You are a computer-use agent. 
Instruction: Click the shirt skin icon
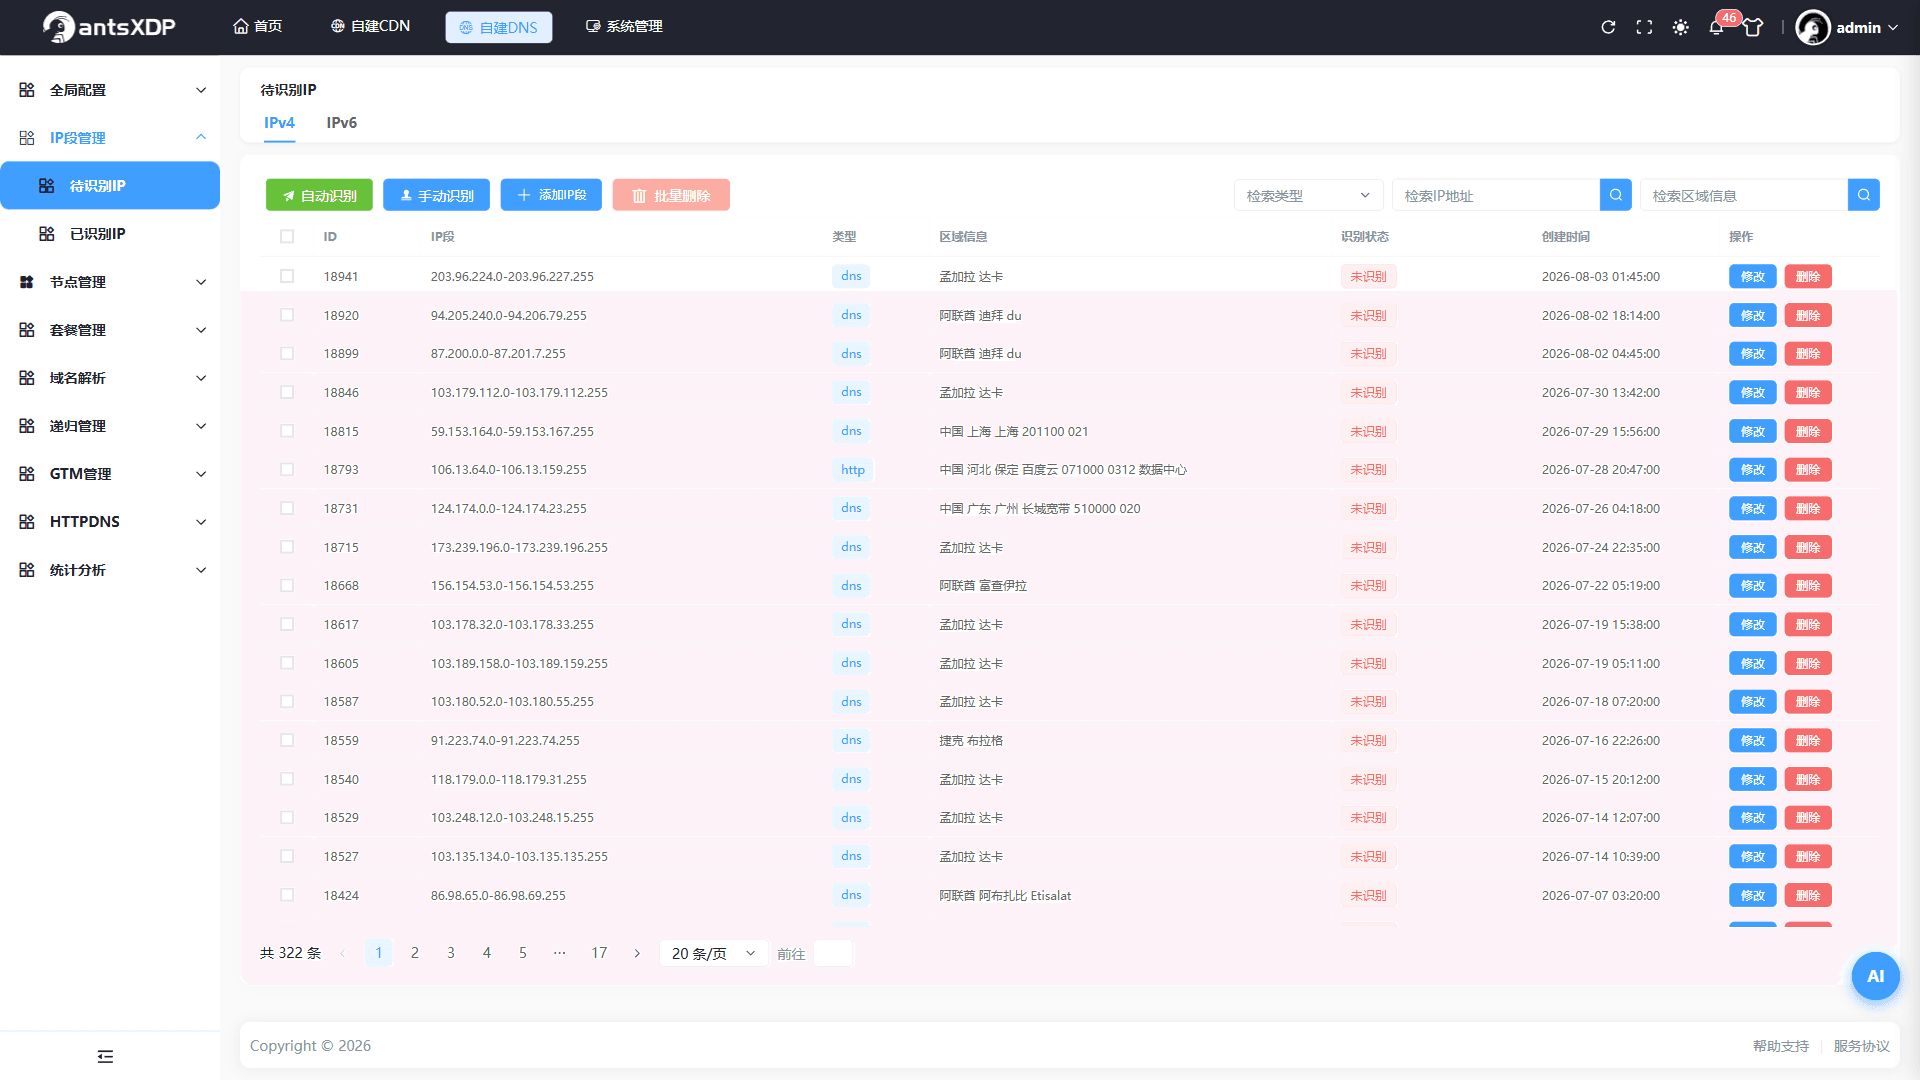(1753, 27)
